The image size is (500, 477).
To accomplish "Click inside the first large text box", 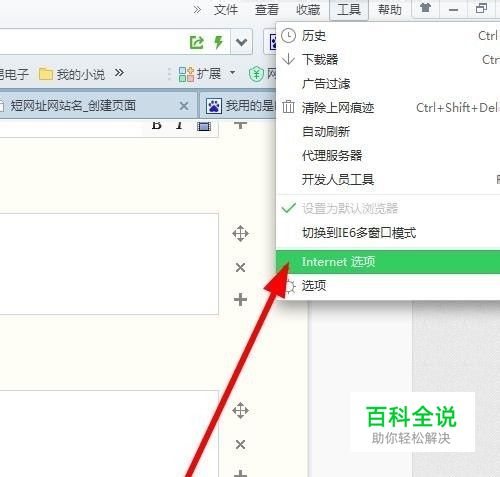I will click(109, 264).
